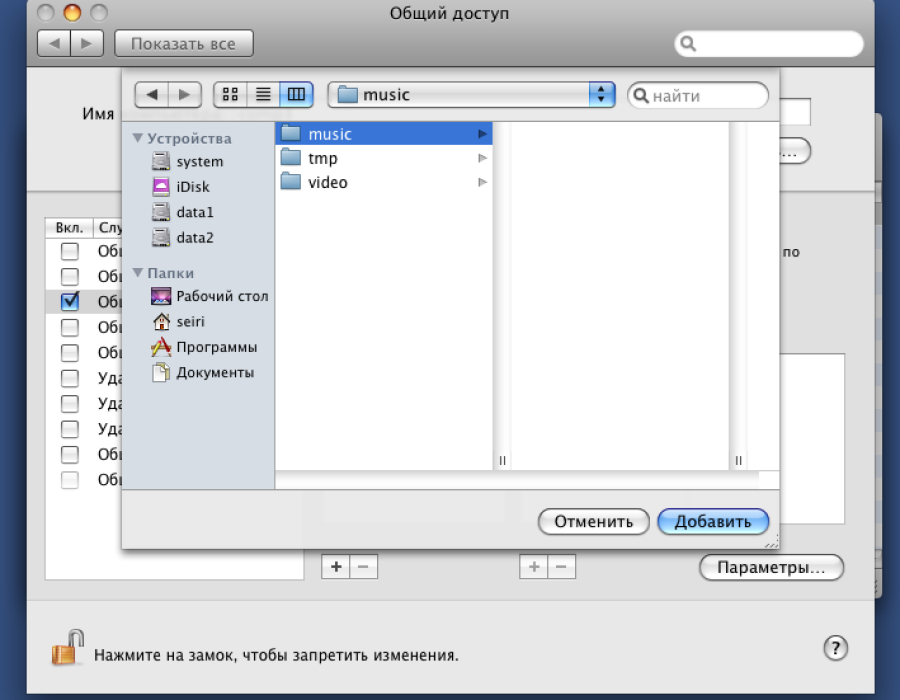This screenshot has width=900, height=700.
Task: Open iDisk from the sidebar
Action: 181,187
